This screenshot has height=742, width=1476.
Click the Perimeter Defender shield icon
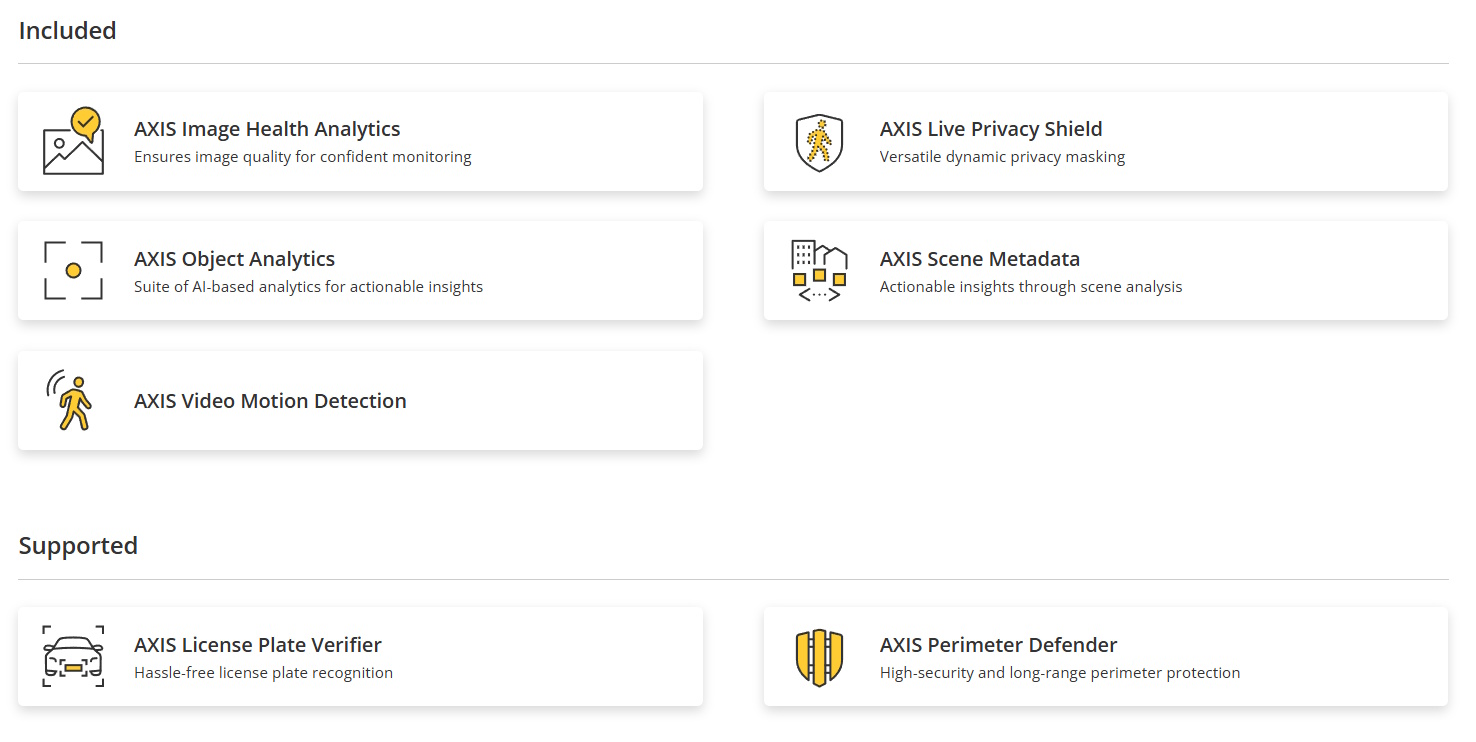[x=819, y=657]
